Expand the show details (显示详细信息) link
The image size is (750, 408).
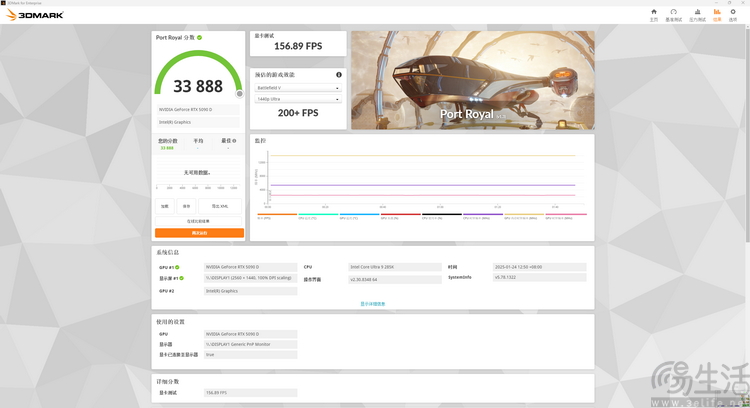[x=372, y=303]
